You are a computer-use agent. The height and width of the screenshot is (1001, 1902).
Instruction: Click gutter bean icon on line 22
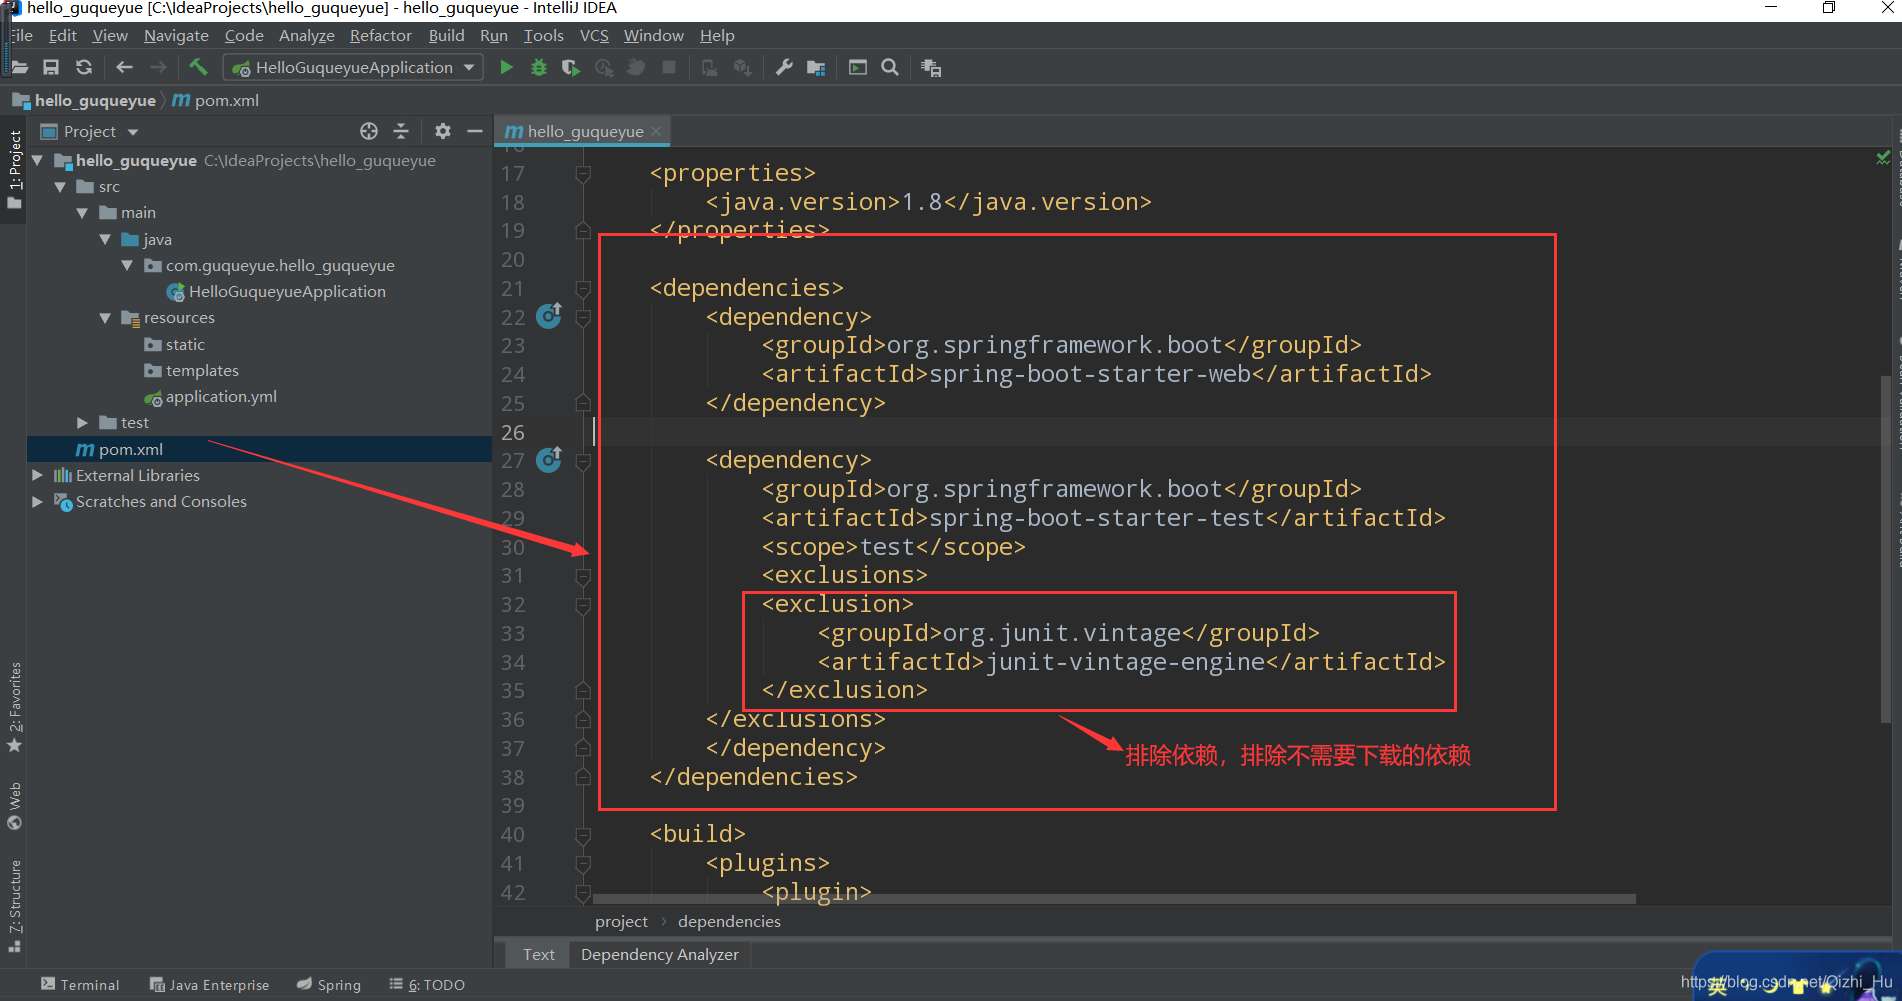pos(549,316)
